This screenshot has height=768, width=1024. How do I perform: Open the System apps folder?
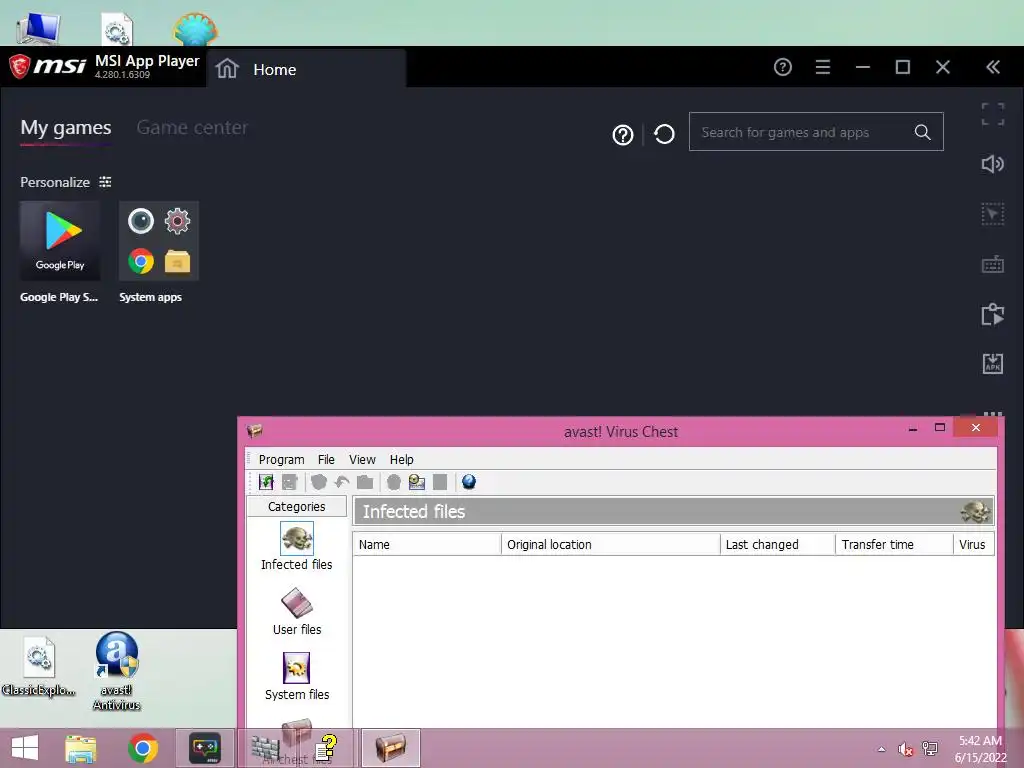[159, 240]
